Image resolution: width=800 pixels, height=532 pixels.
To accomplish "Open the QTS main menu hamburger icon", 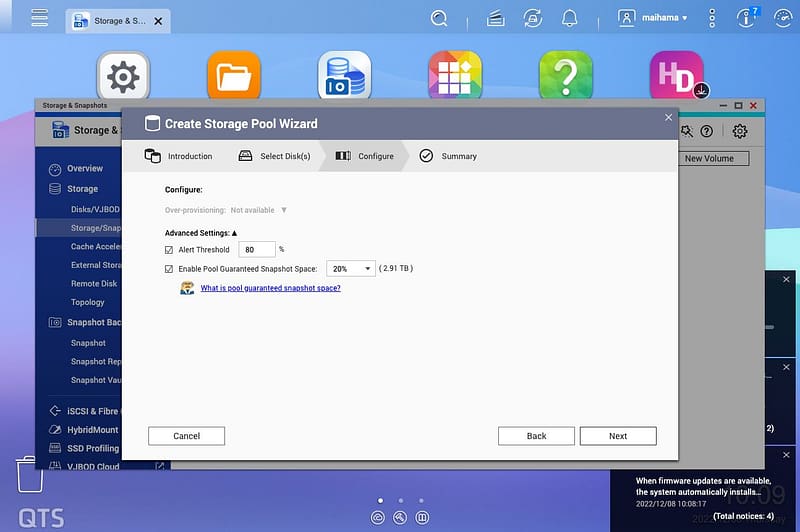I will 39,18.
